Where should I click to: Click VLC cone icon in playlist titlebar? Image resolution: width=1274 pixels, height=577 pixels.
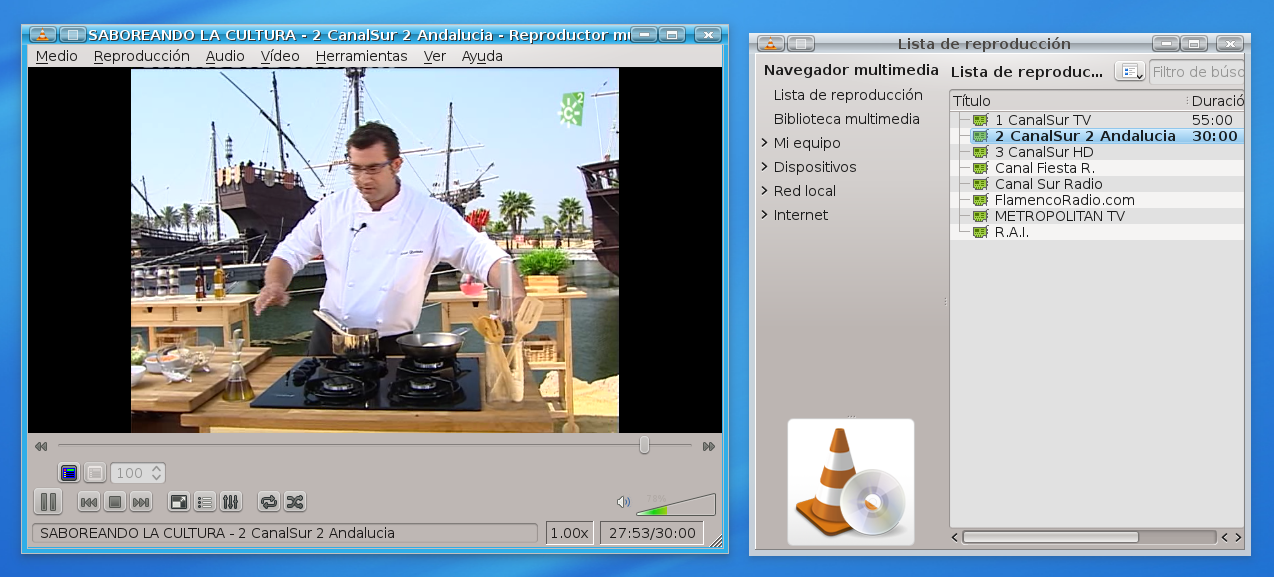pyautogui.click(x=770, y=43)
